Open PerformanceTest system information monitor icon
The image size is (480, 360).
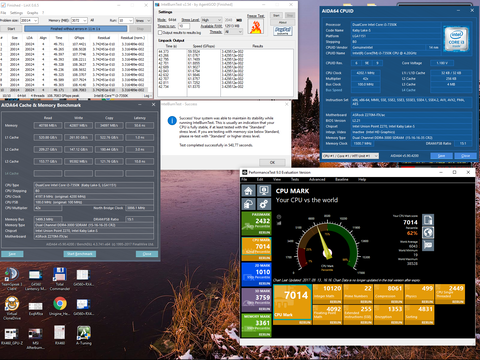tap(264, 191)
